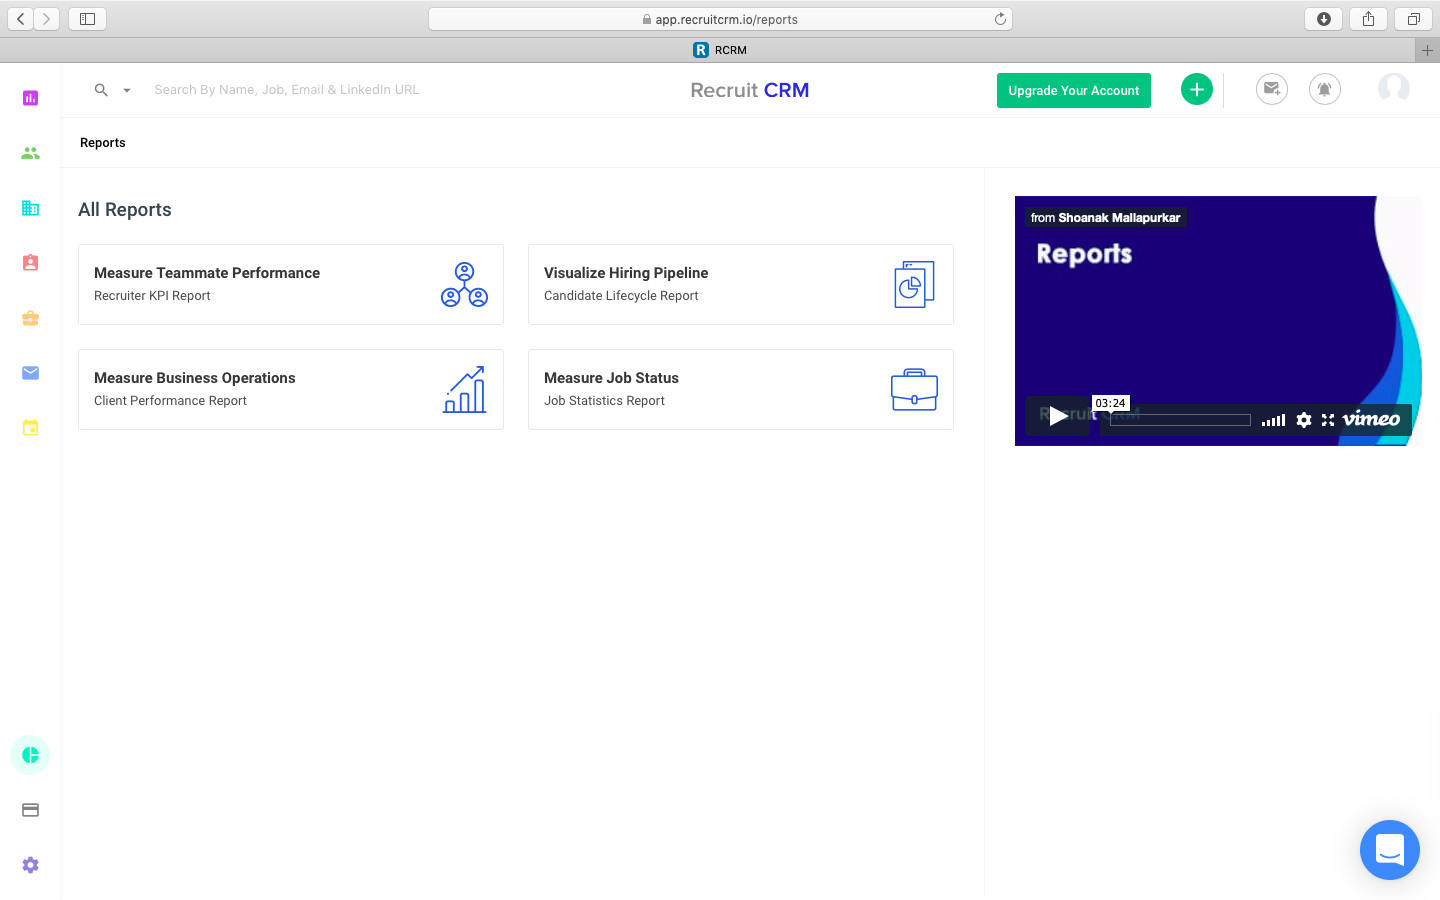Image resolution: width=1440 pixels, height=900 pixels.
Task: Open video settings gear in player
Action: click(1304, 420)
